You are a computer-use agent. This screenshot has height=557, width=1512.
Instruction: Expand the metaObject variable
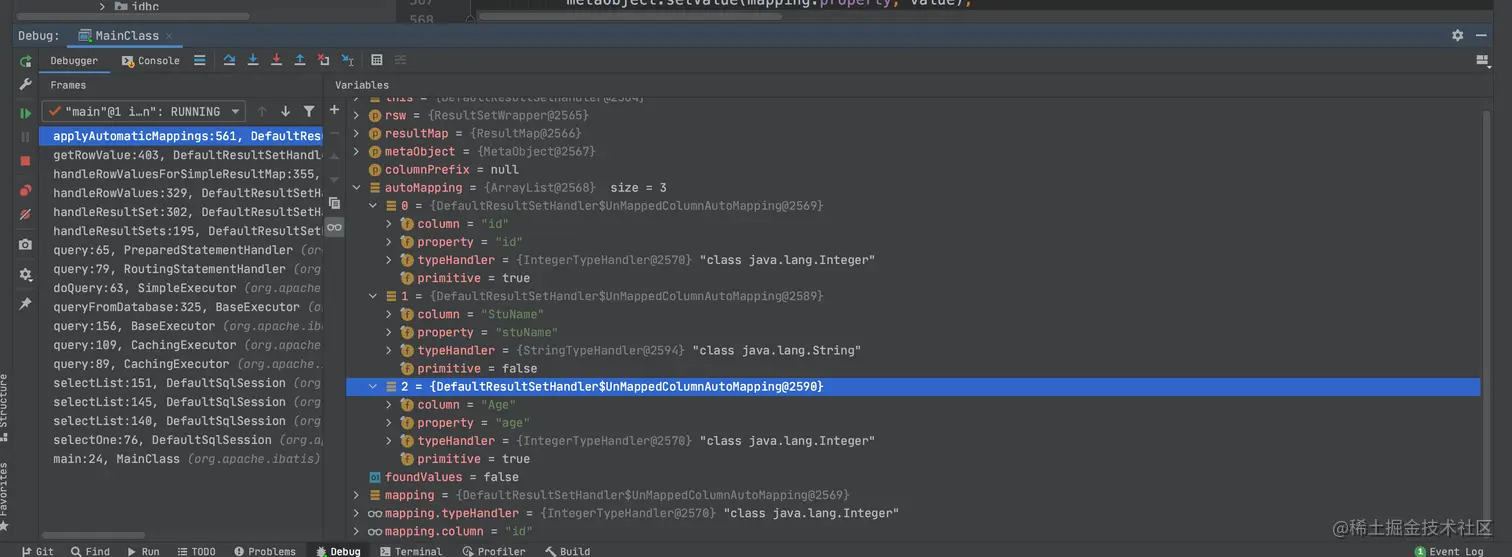click(x=357, y=151)
